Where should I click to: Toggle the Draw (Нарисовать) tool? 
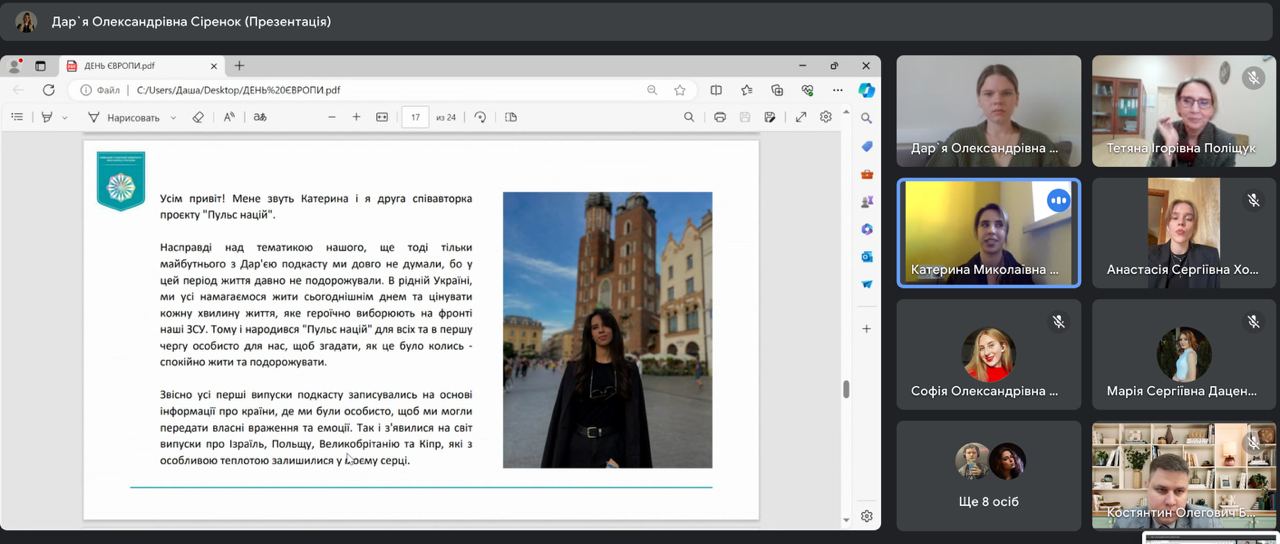124,117
